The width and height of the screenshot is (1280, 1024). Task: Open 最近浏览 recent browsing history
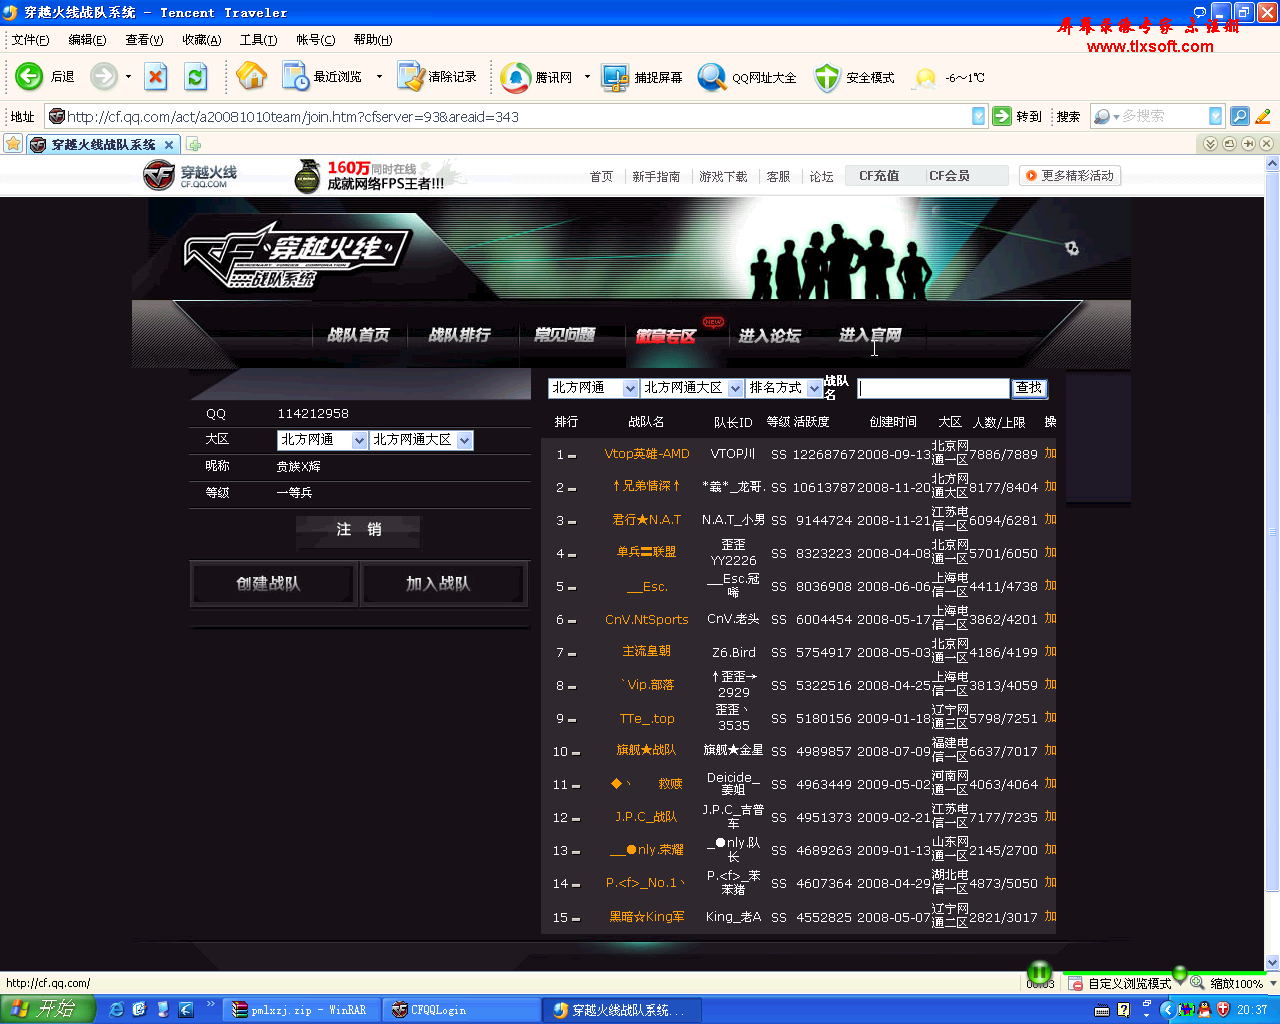coord(322,77)
